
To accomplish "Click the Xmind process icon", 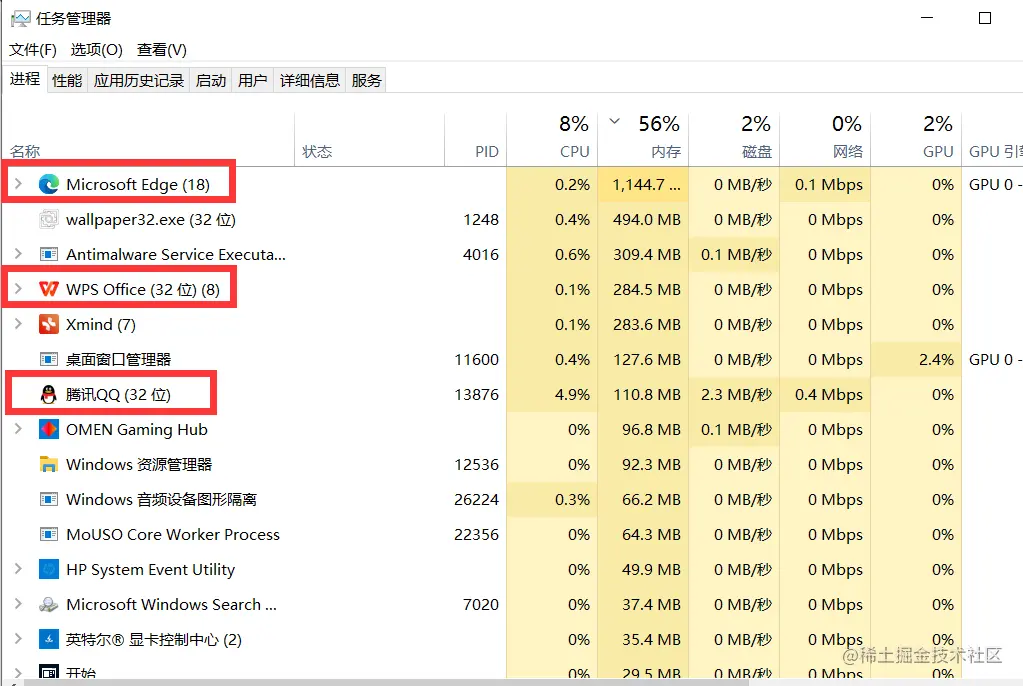I will click(49, 324).
